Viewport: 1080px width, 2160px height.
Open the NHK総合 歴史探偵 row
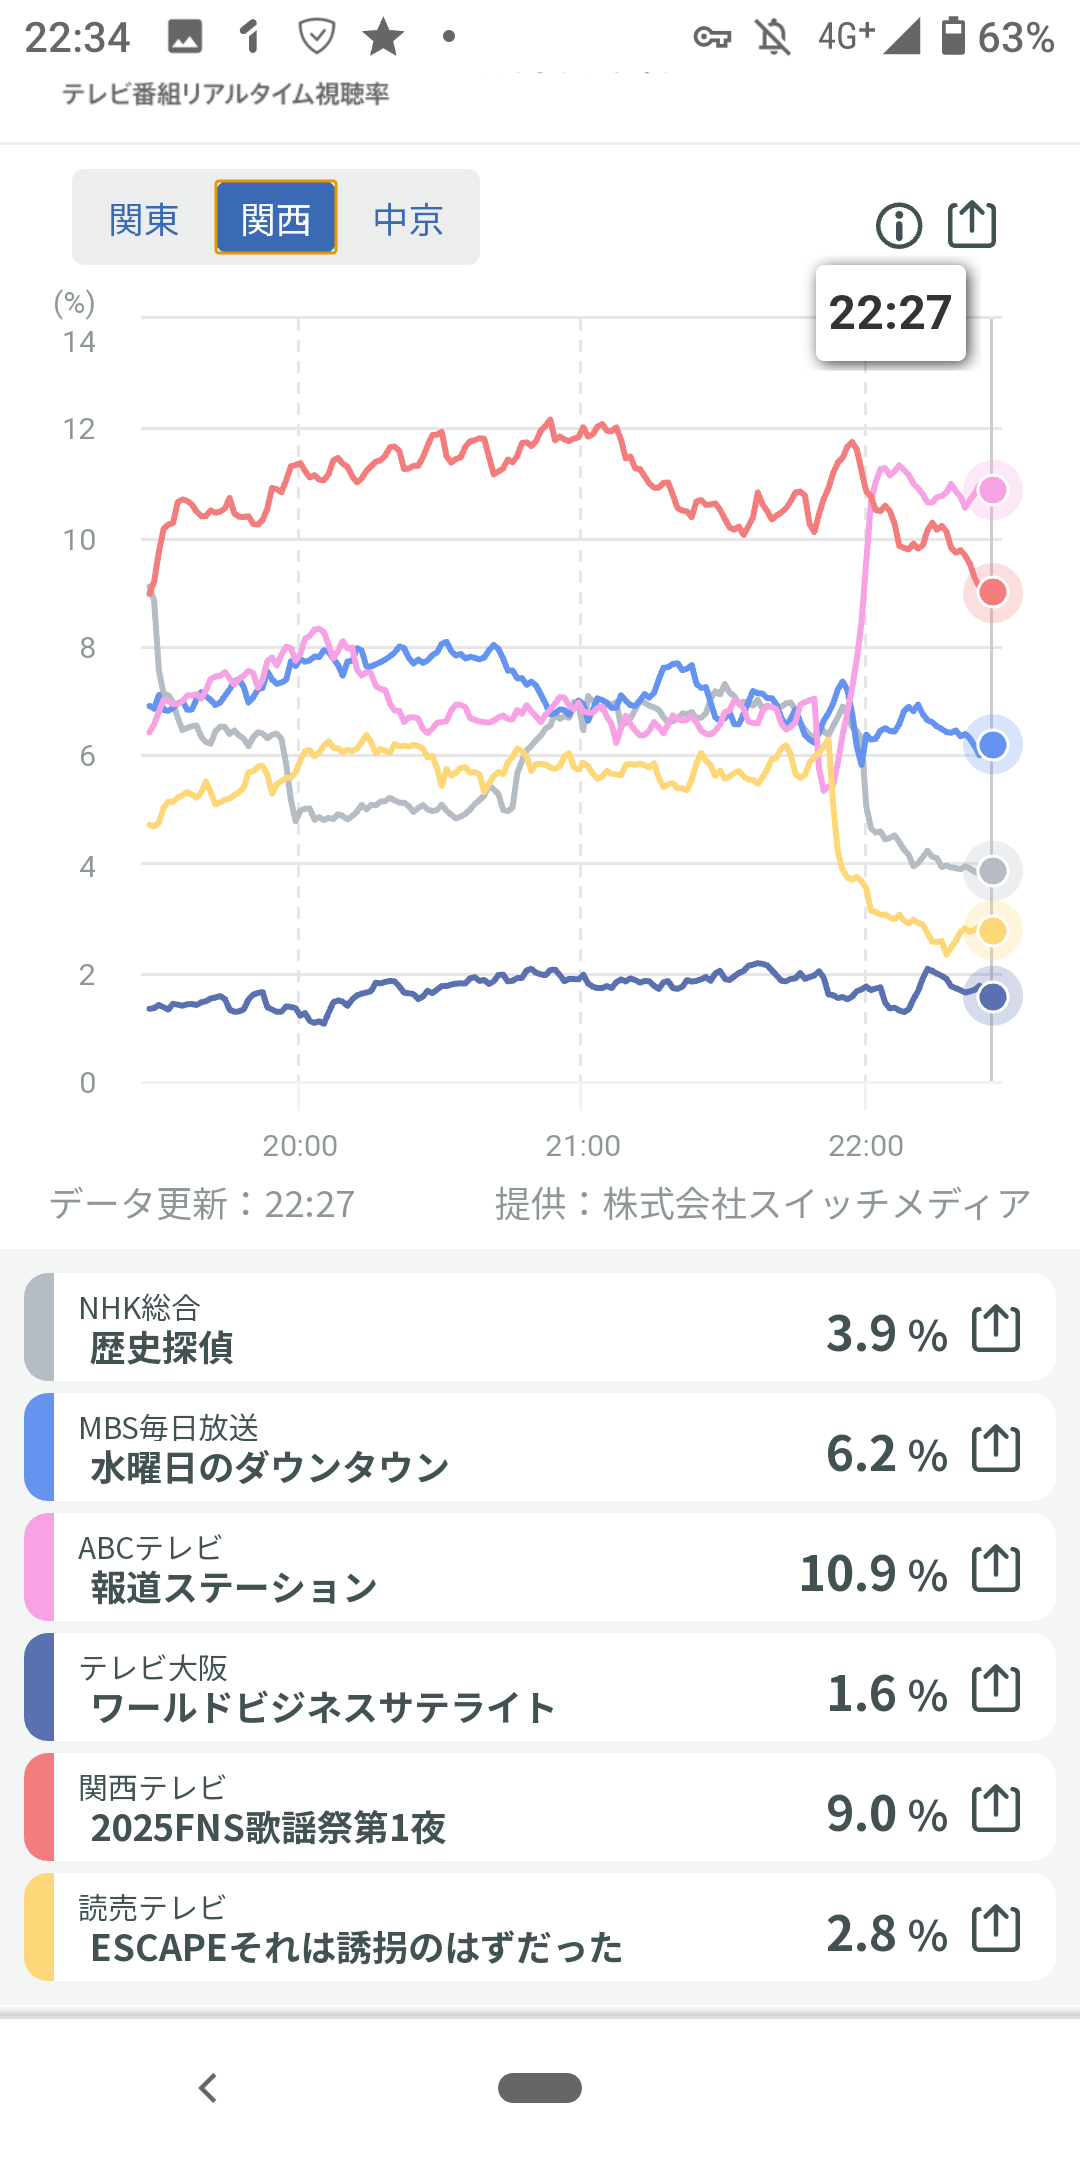pos(450,1328)
